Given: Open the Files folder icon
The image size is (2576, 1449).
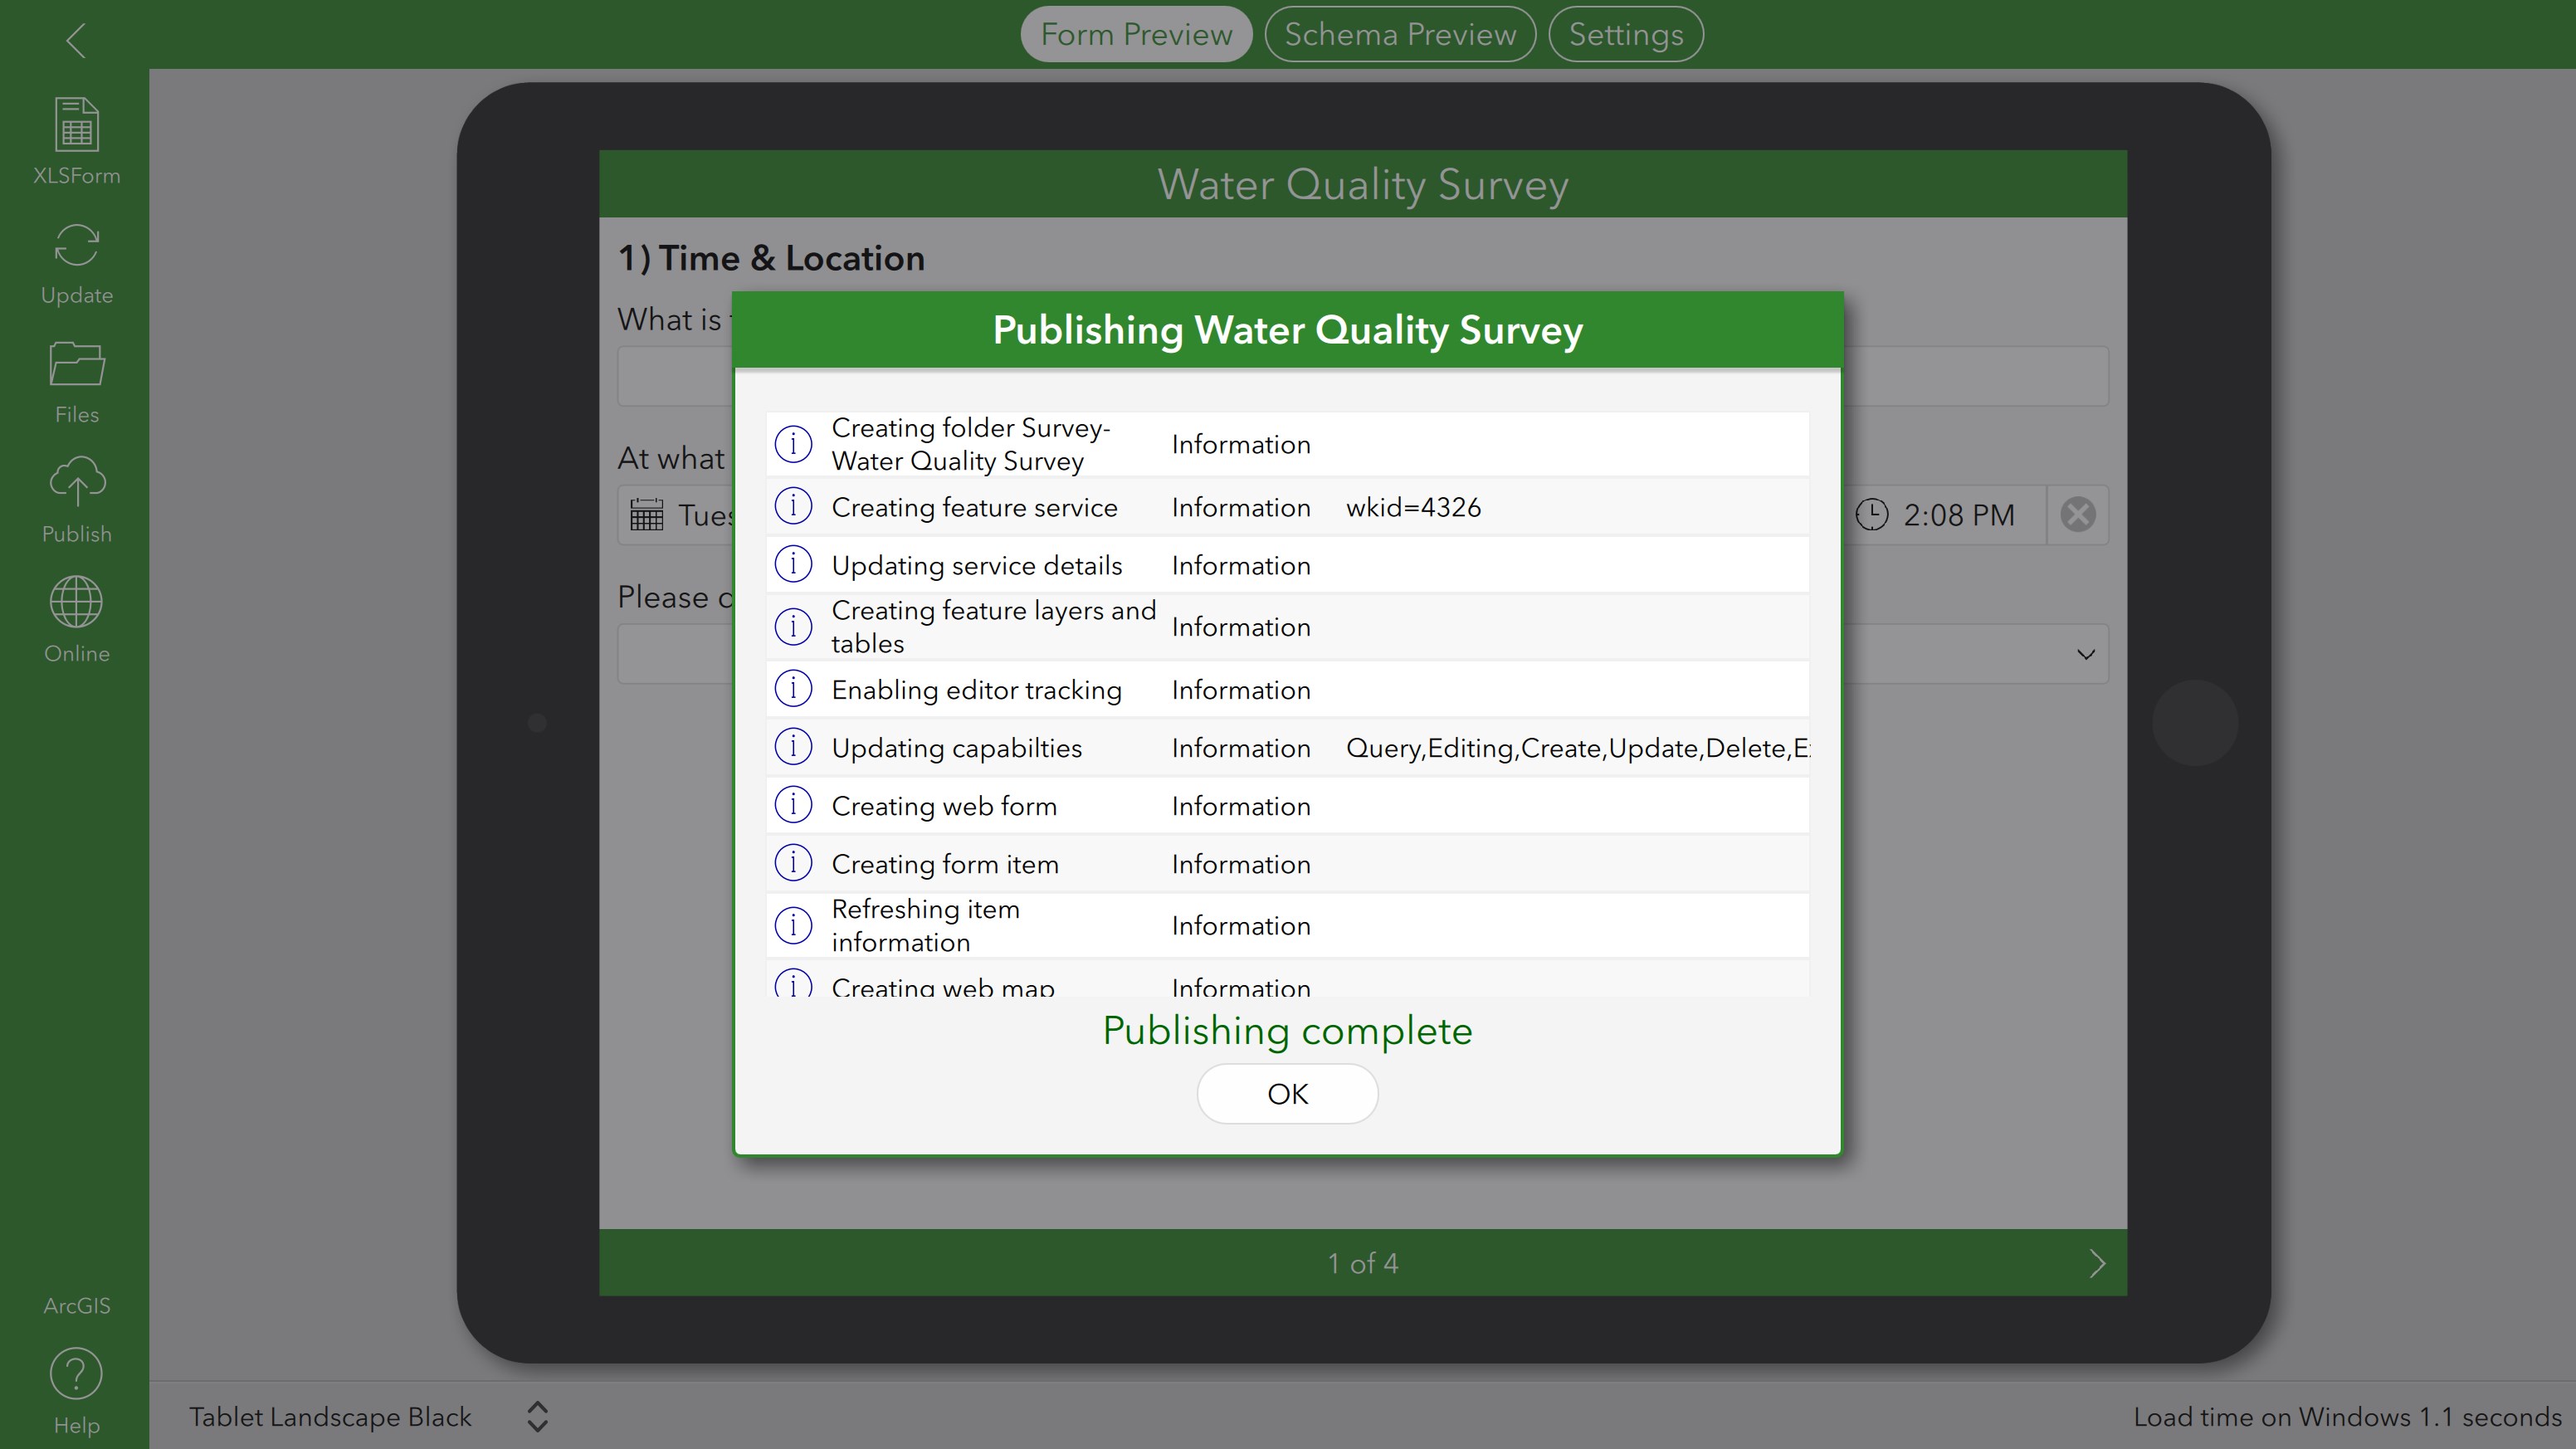Looking at the screenshot, I should (x=76, y=365).
